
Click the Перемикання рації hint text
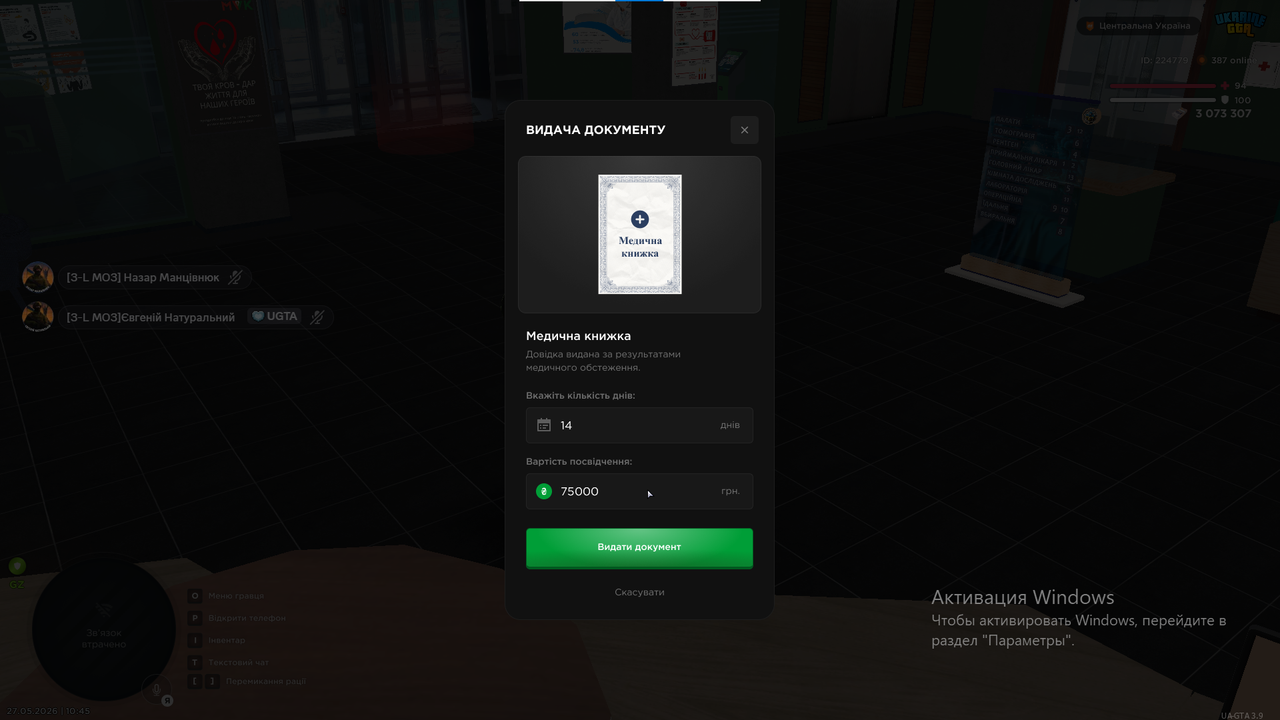(266, 681)
